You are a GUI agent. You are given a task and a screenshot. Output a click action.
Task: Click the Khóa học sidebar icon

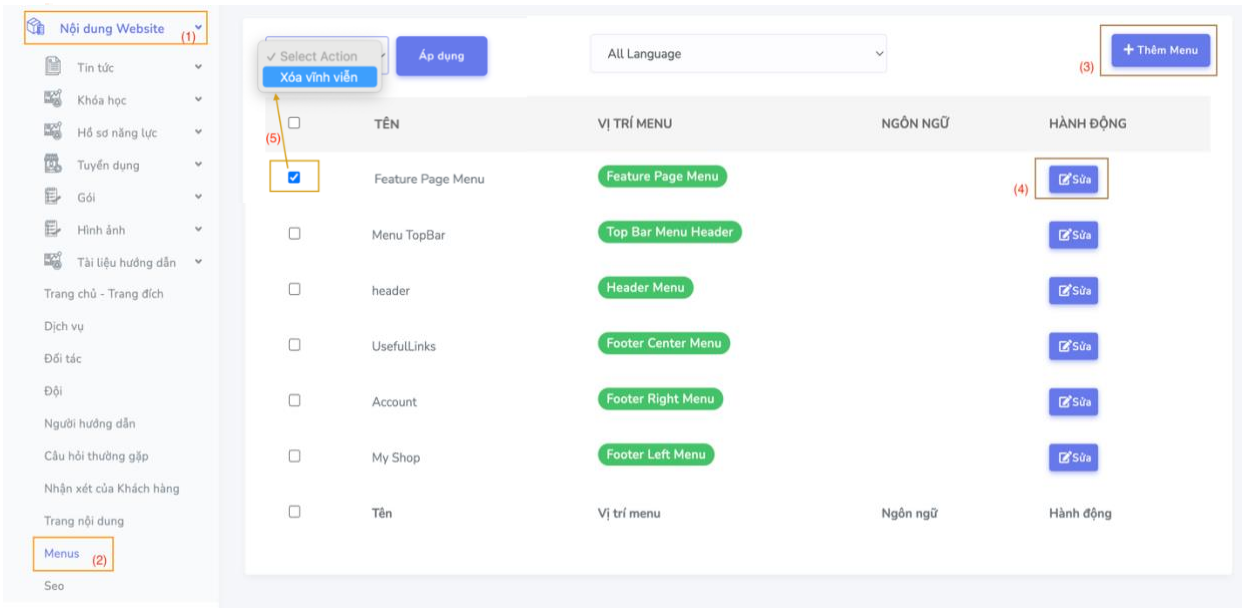click(54, 99)
